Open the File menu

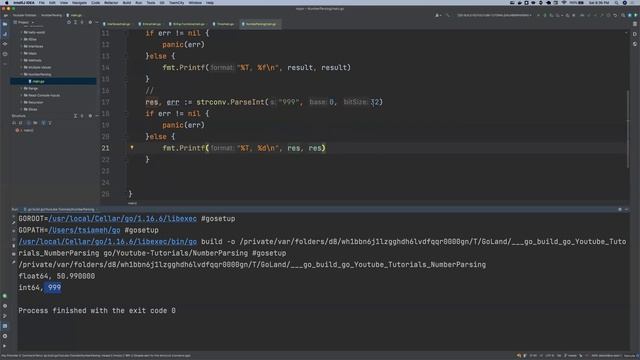pyautogui.click(x=42, y=3)
